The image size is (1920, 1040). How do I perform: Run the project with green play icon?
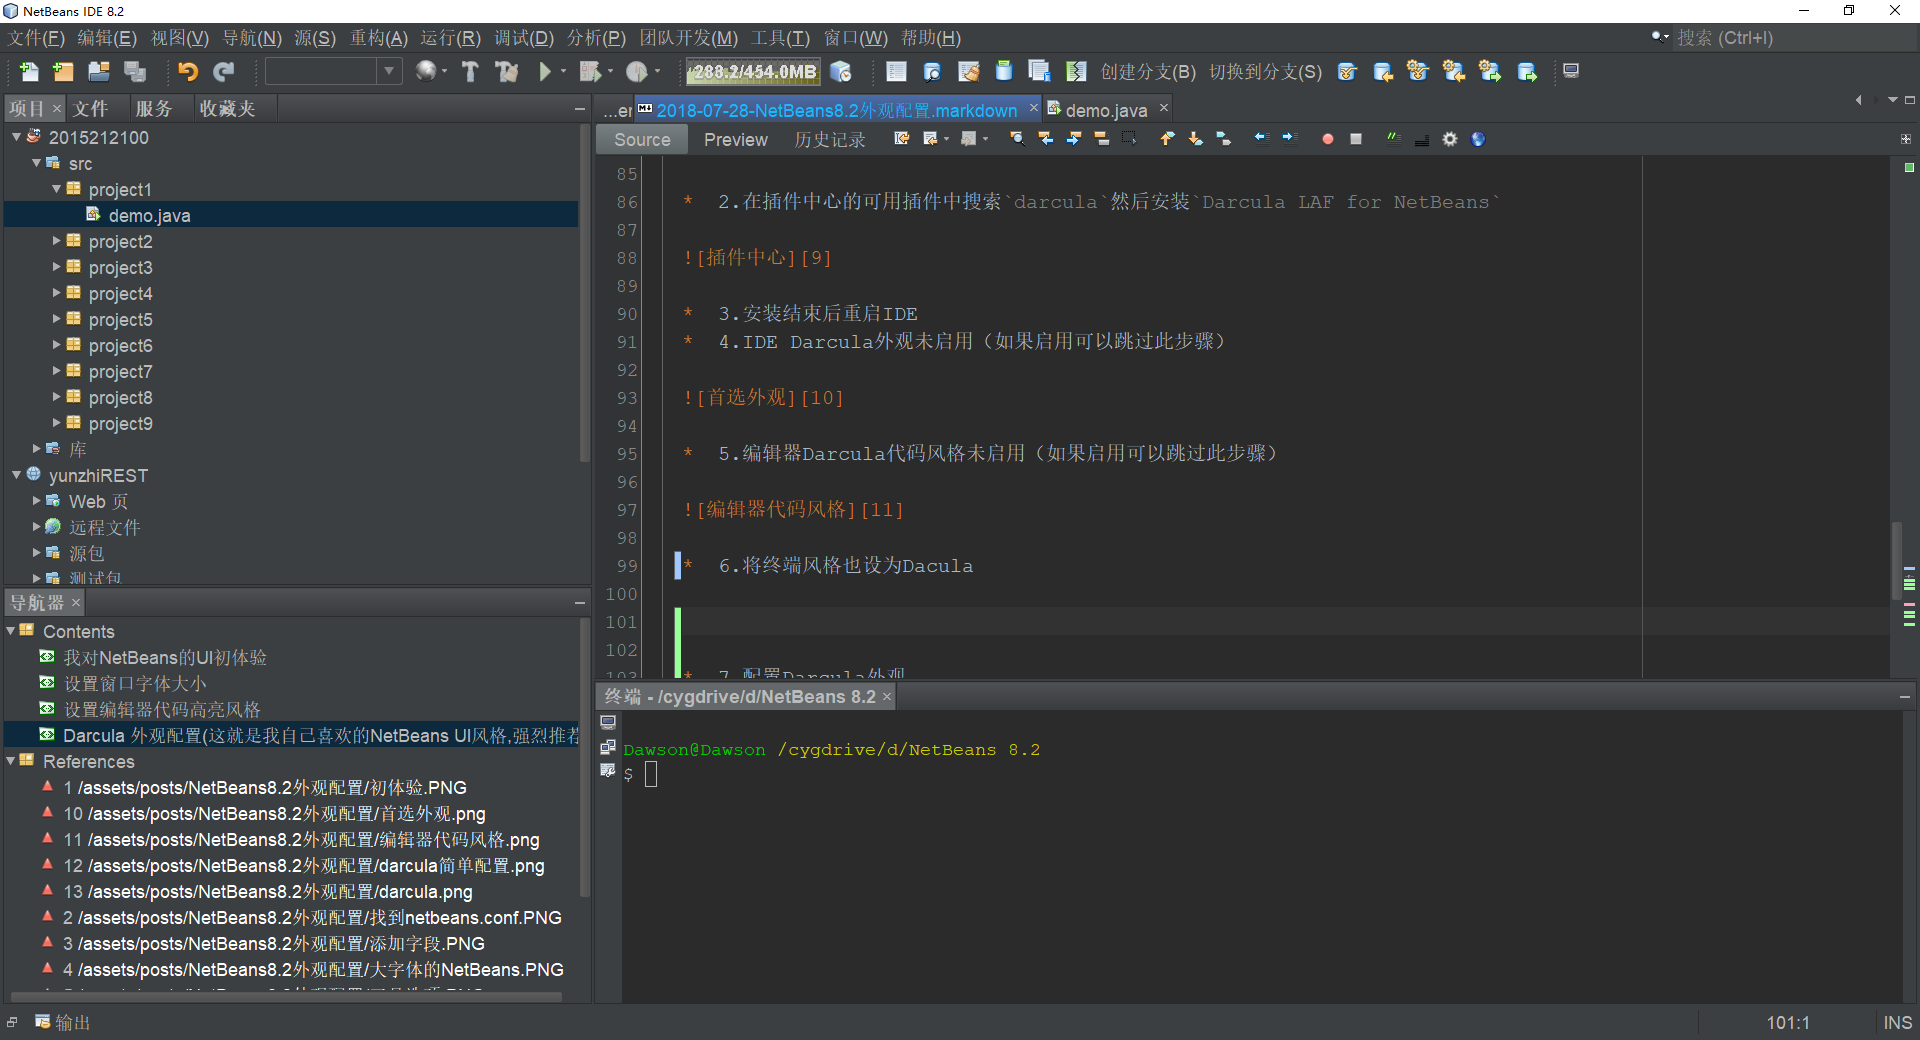tap(544, 71)
